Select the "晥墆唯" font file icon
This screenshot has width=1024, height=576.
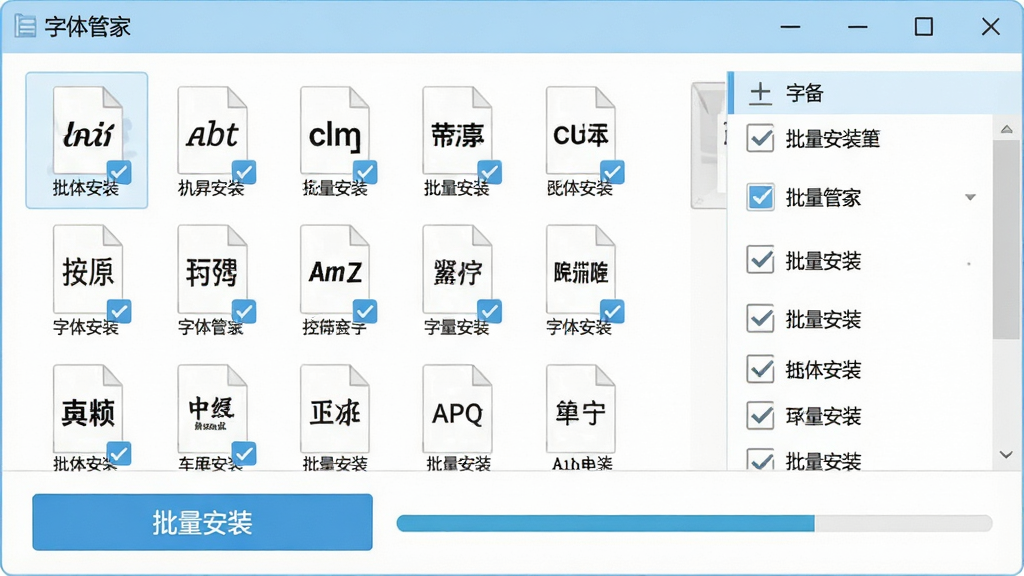pyautogui.click(x=581, y=269)
